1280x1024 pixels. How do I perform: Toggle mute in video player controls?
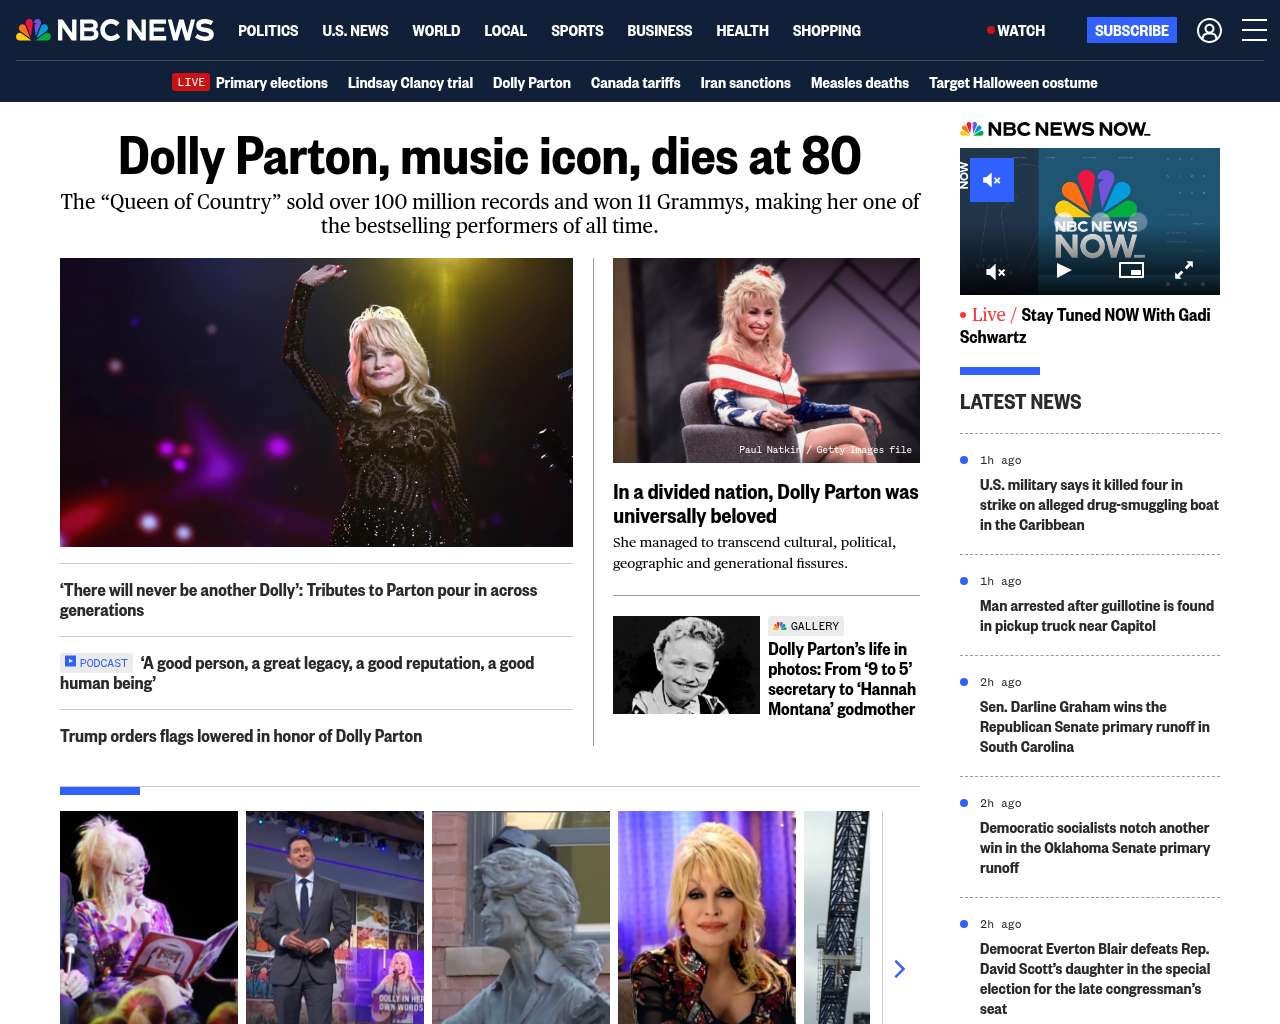996,271
